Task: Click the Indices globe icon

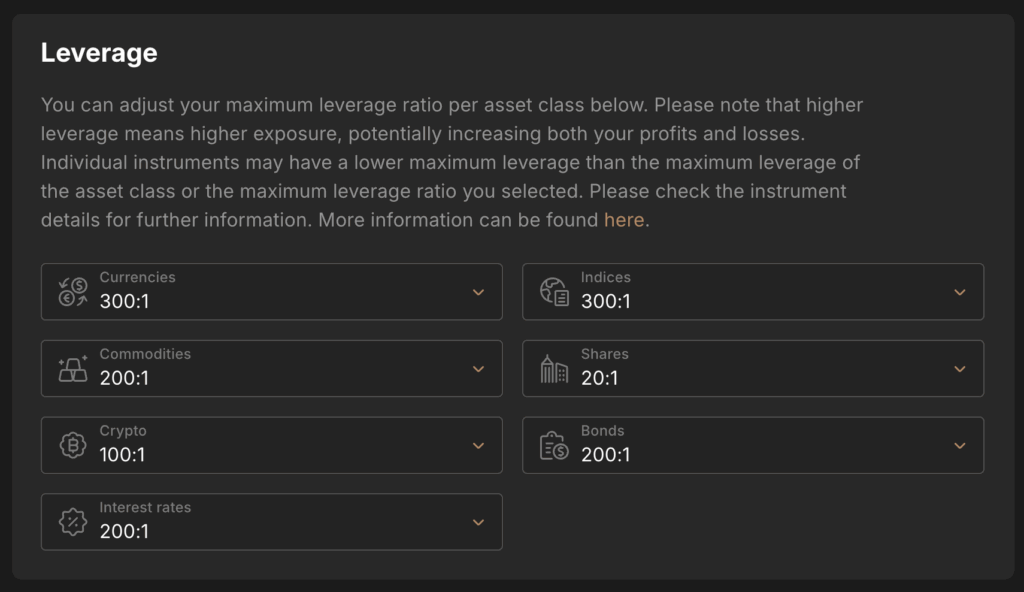Action: [x=552, y=291]
